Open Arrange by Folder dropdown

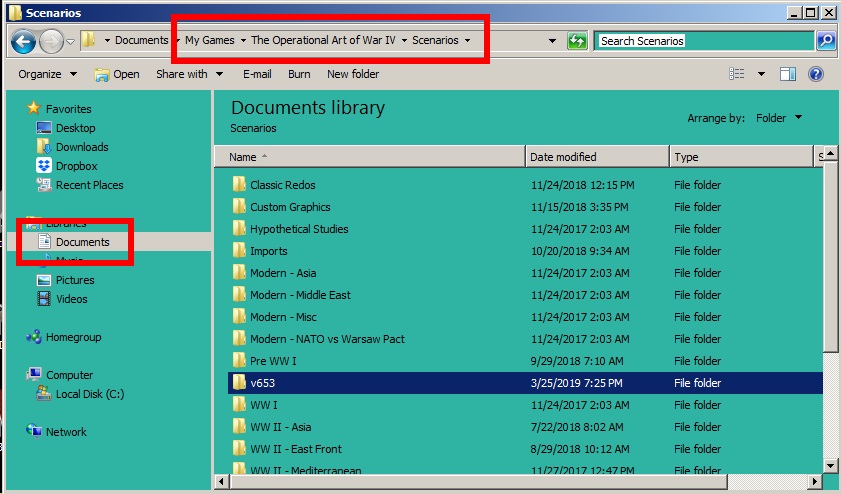(779, 118)
